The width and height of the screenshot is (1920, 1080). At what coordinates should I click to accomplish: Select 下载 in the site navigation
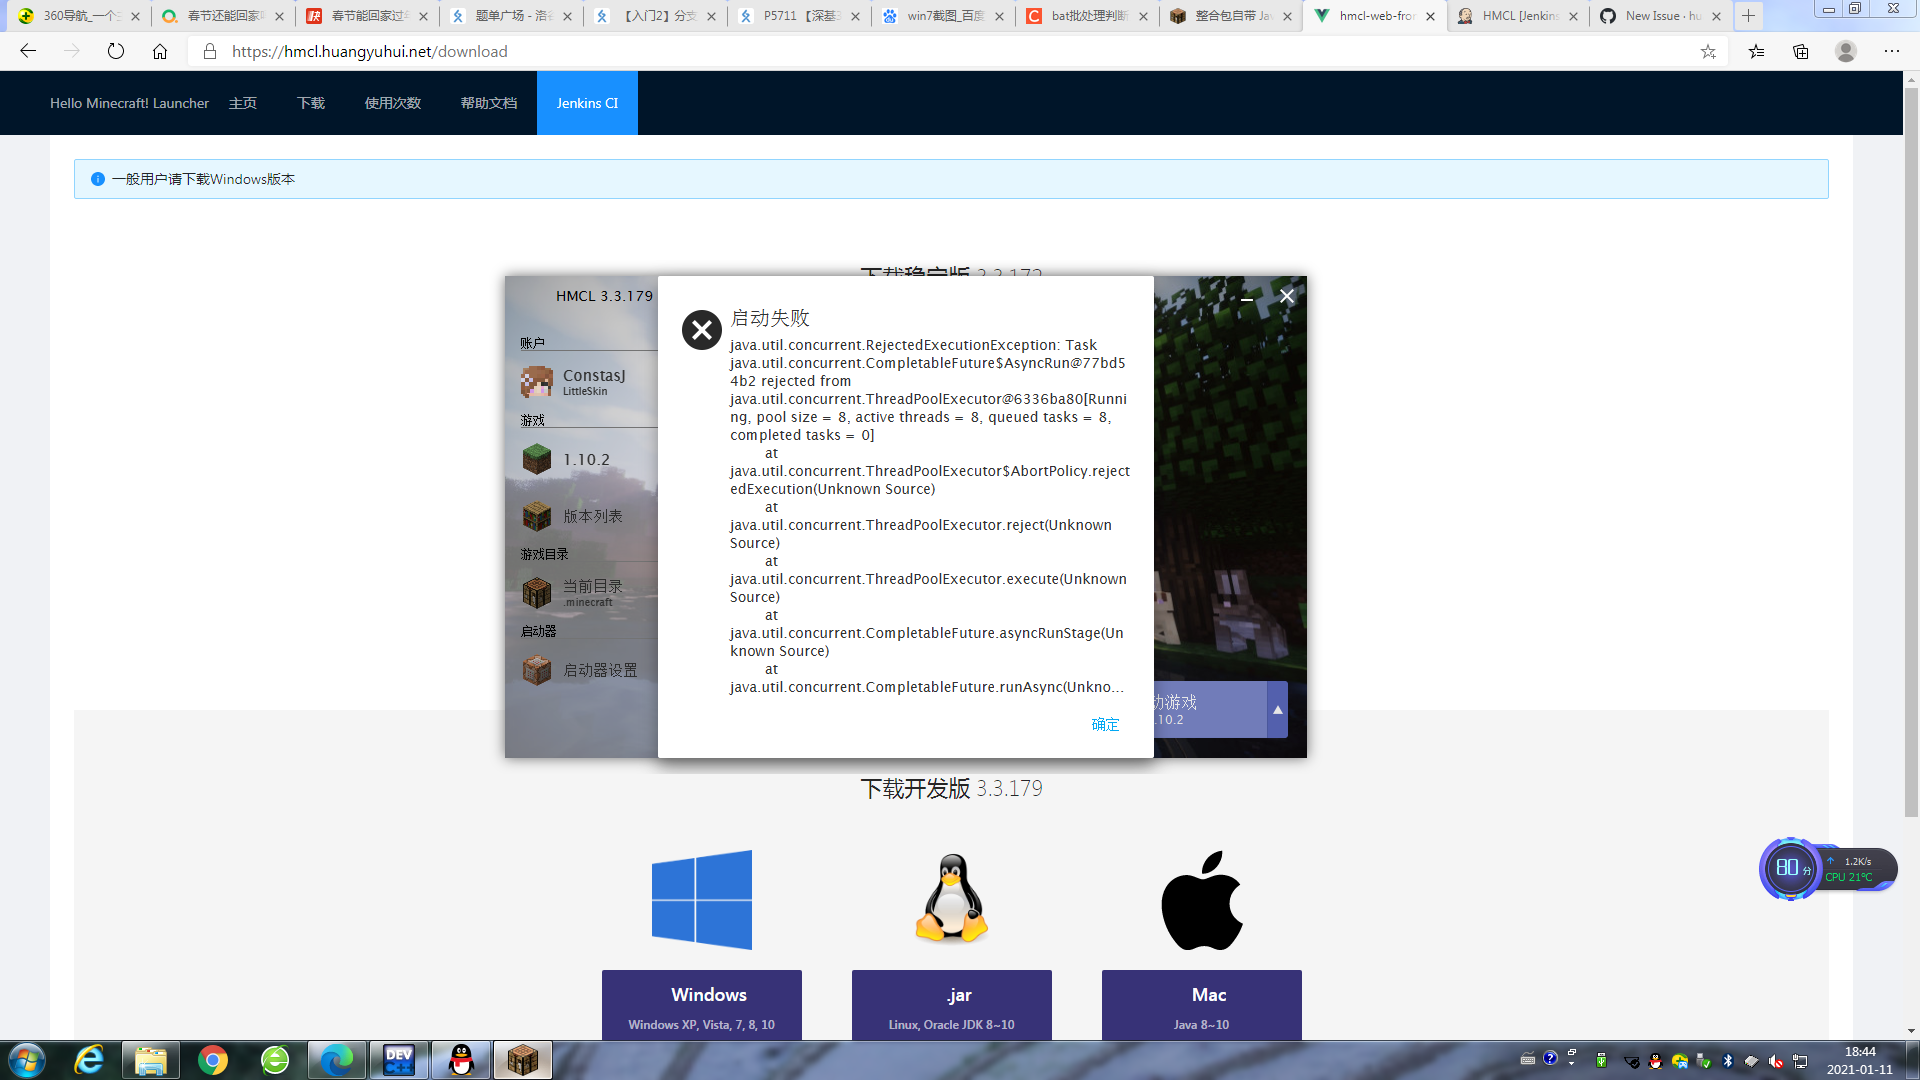pos(310,102)
